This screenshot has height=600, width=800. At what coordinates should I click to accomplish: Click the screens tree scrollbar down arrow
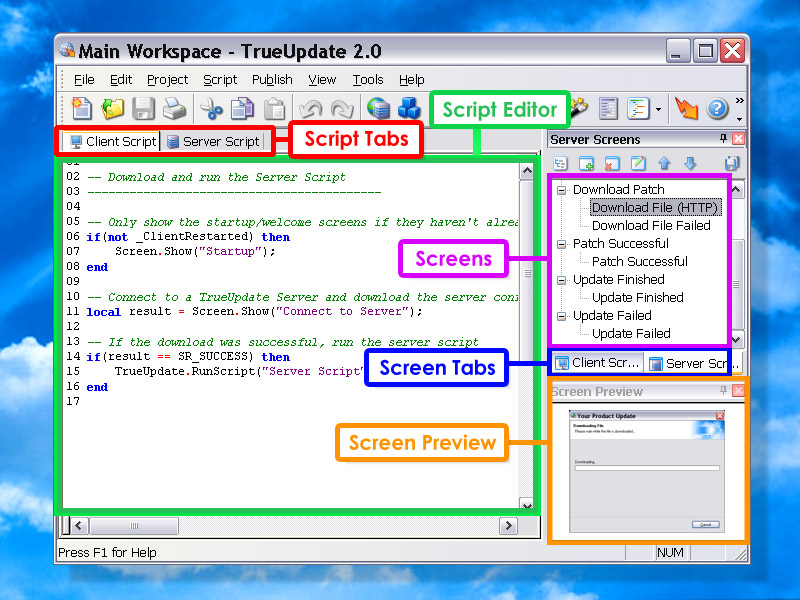click(737, 339)
